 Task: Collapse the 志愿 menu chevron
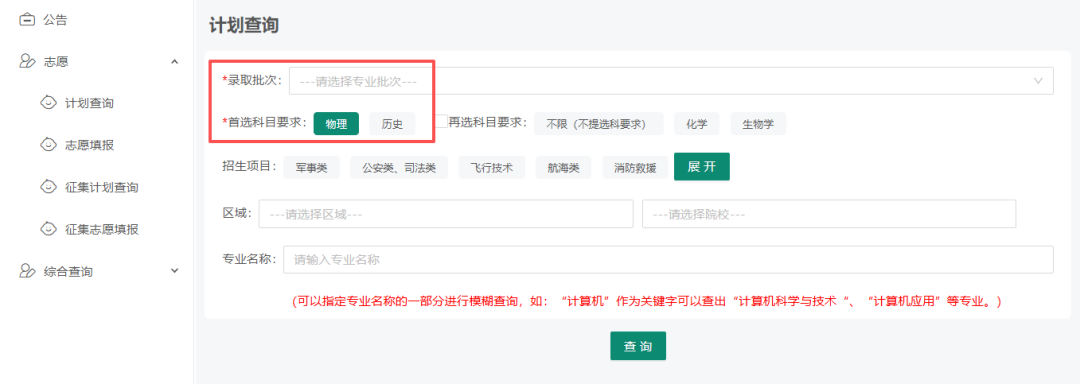(174, 61)
